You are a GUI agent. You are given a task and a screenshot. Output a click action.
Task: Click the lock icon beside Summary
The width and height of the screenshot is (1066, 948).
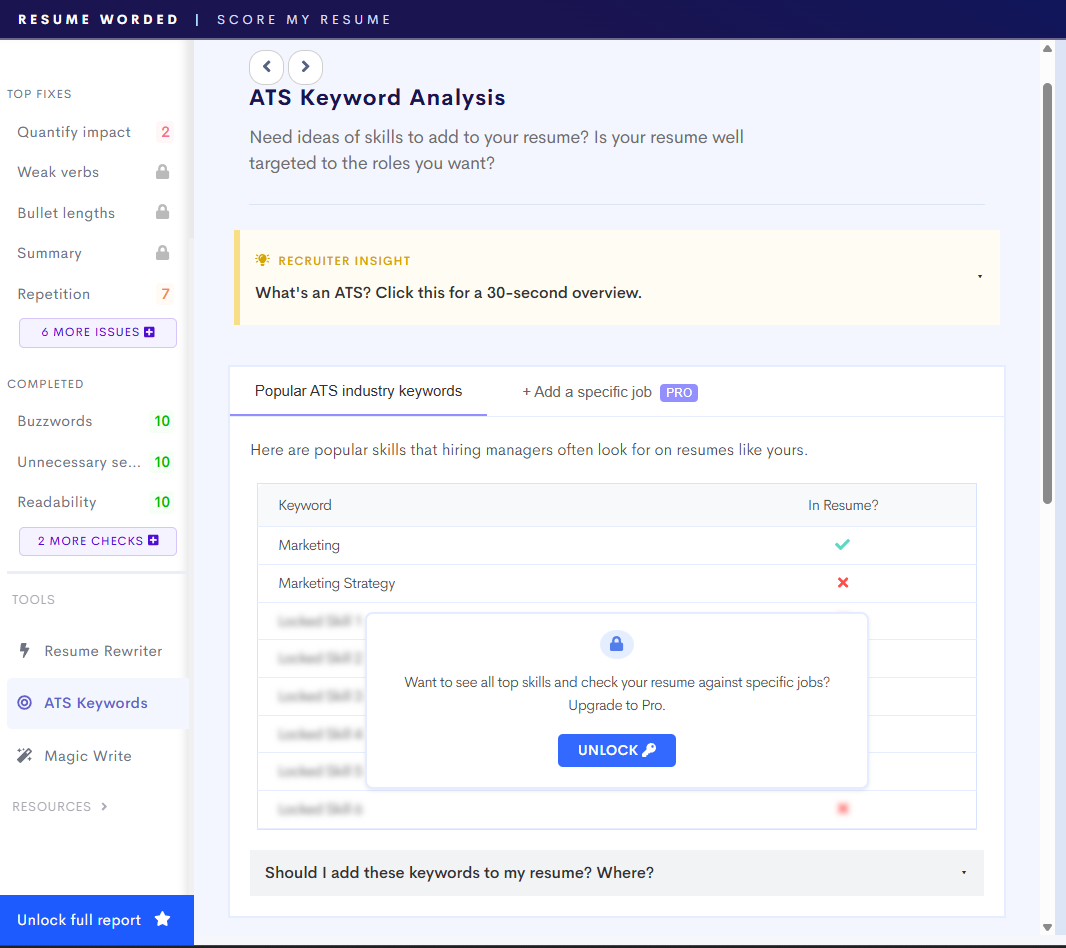pyautogui.click(x=162, y=253)
